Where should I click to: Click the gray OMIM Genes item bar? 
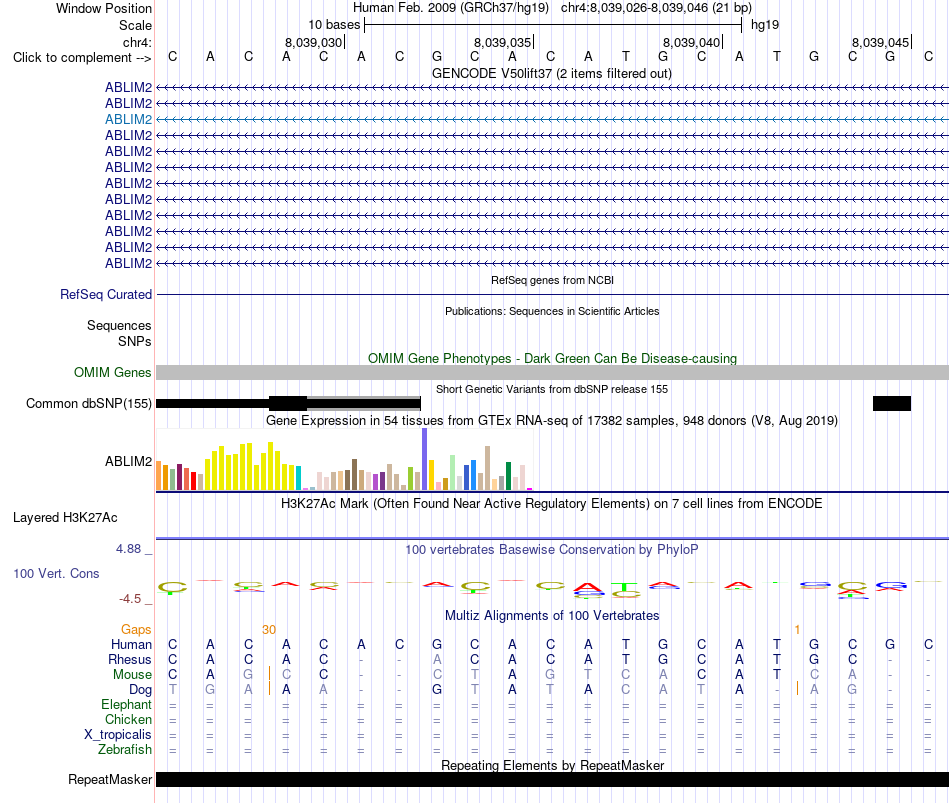[x=552, y=373]
